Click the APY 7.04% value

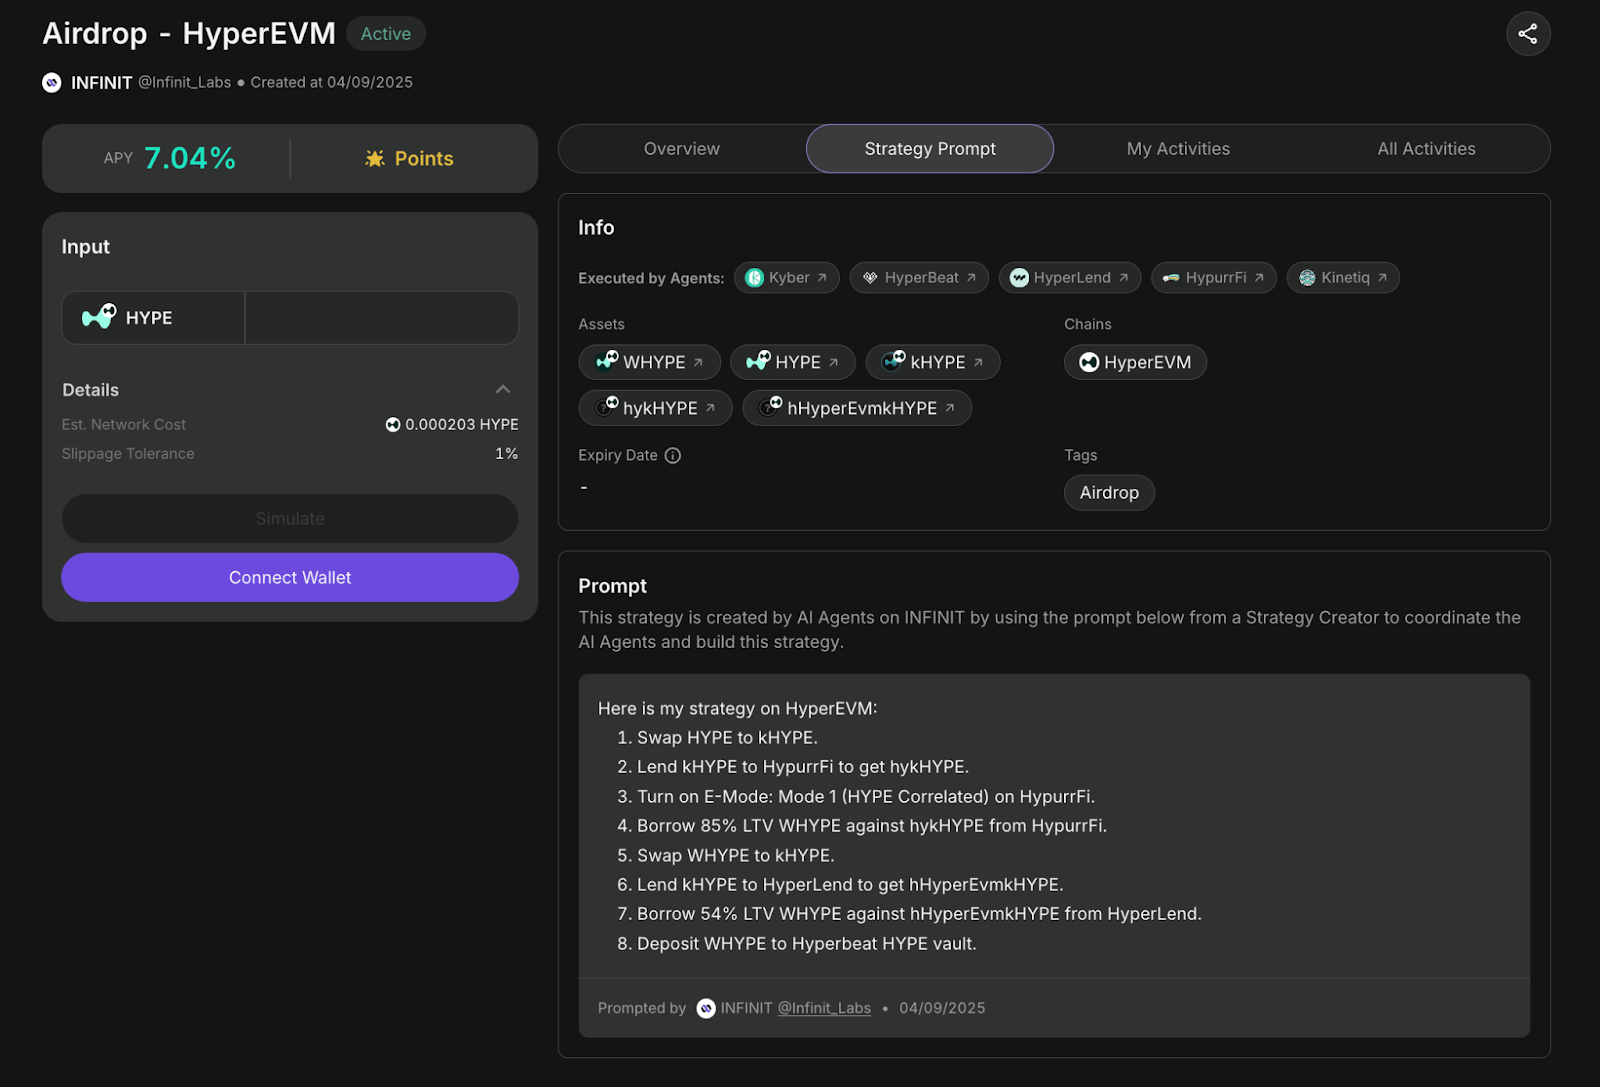[x=190, y=158]
